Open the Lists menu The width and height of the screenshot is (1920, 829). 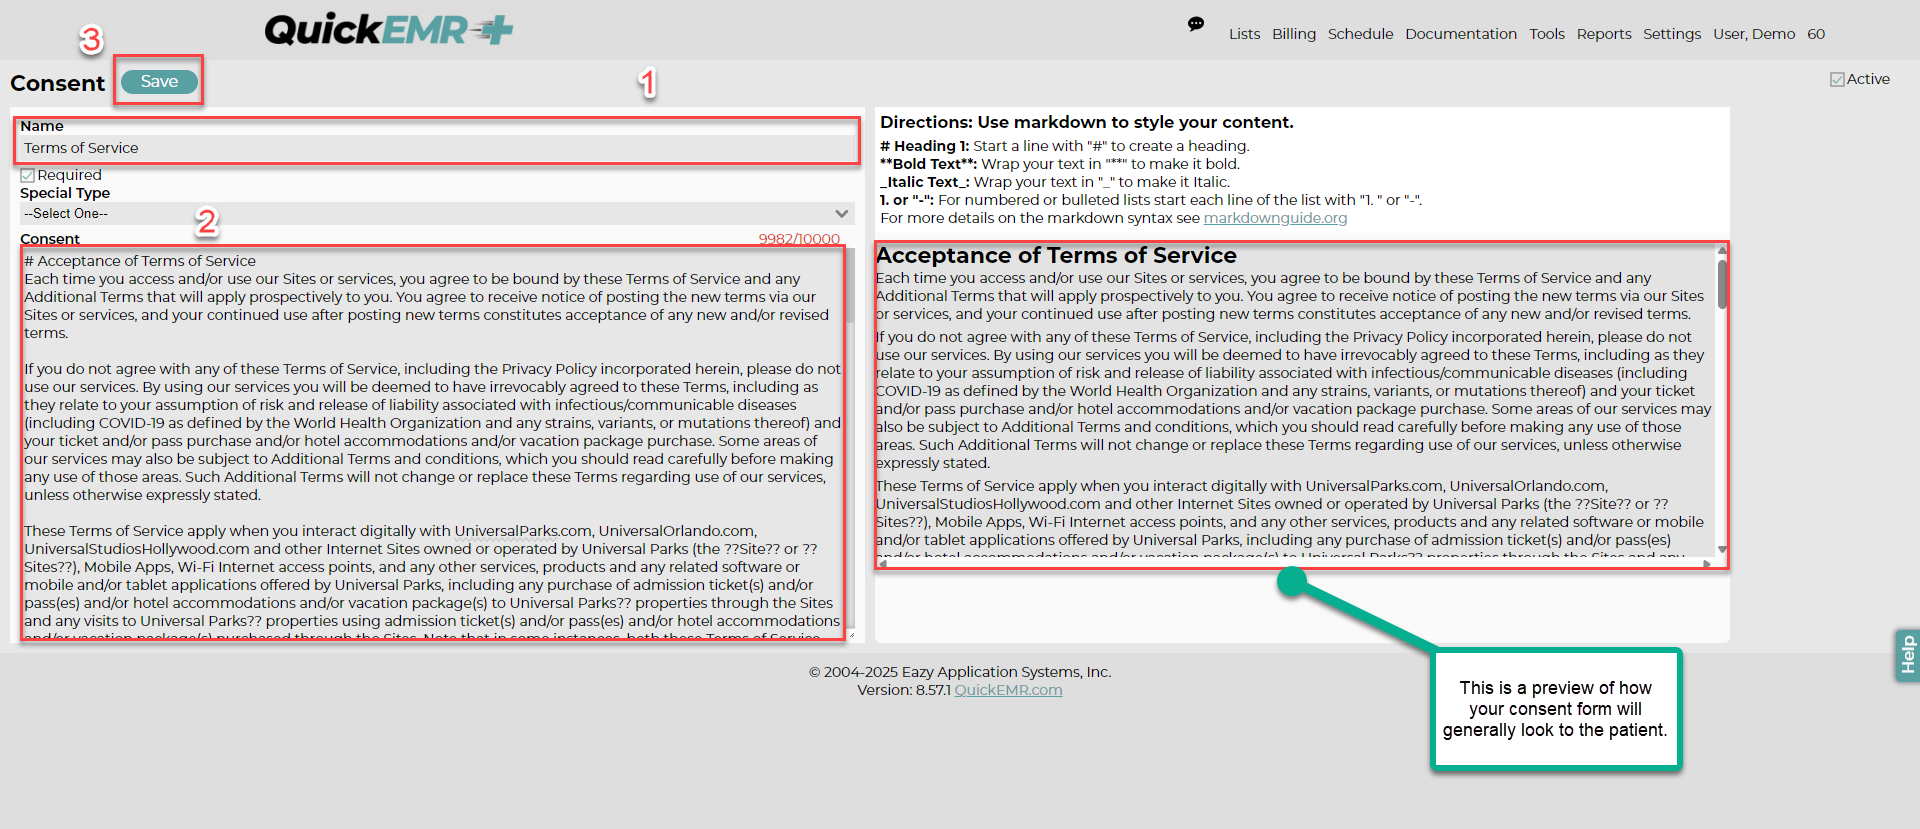click(x=1244, y=34)
